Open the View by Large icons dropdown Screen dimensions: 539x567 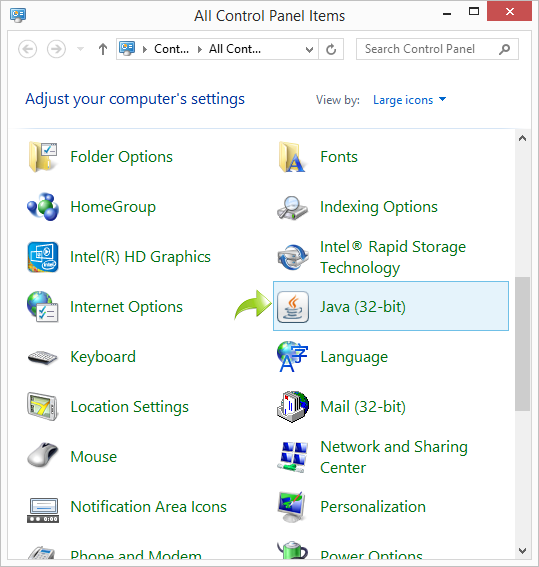point(410,100)
